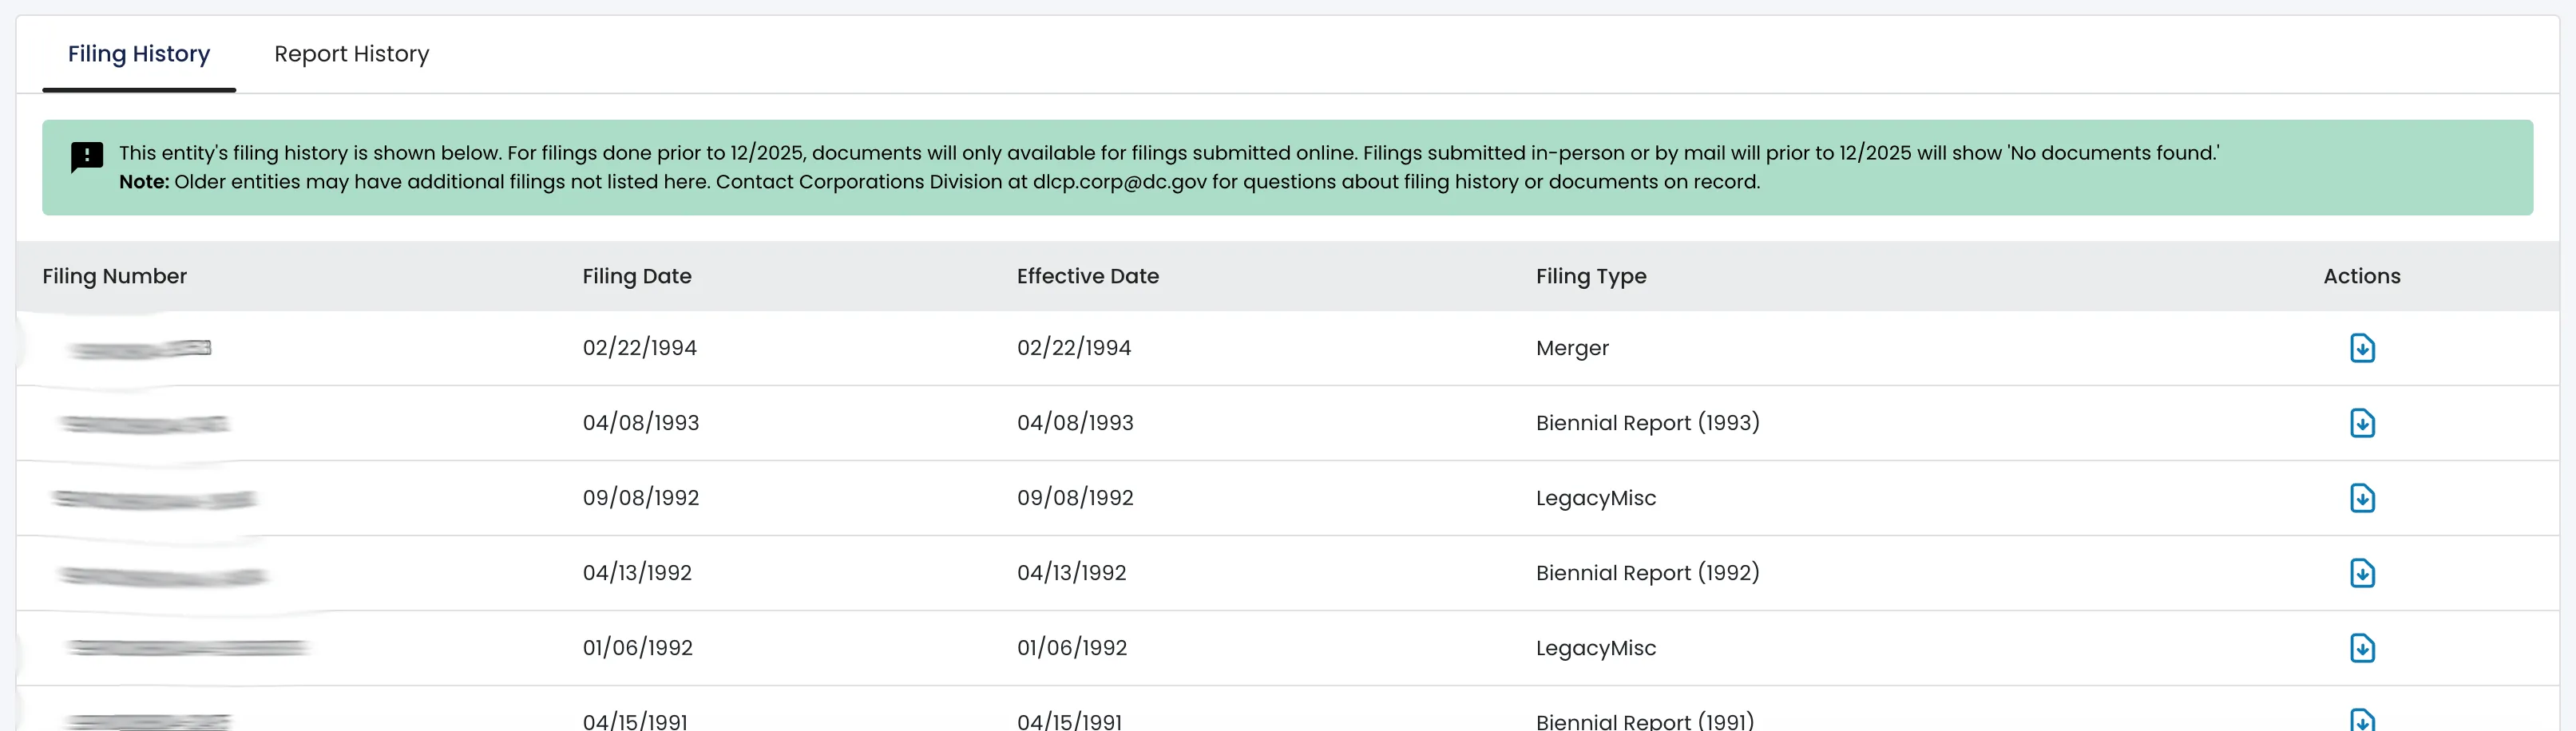
Task: Click the Actions column header
Action: (x=2361, y=276)
